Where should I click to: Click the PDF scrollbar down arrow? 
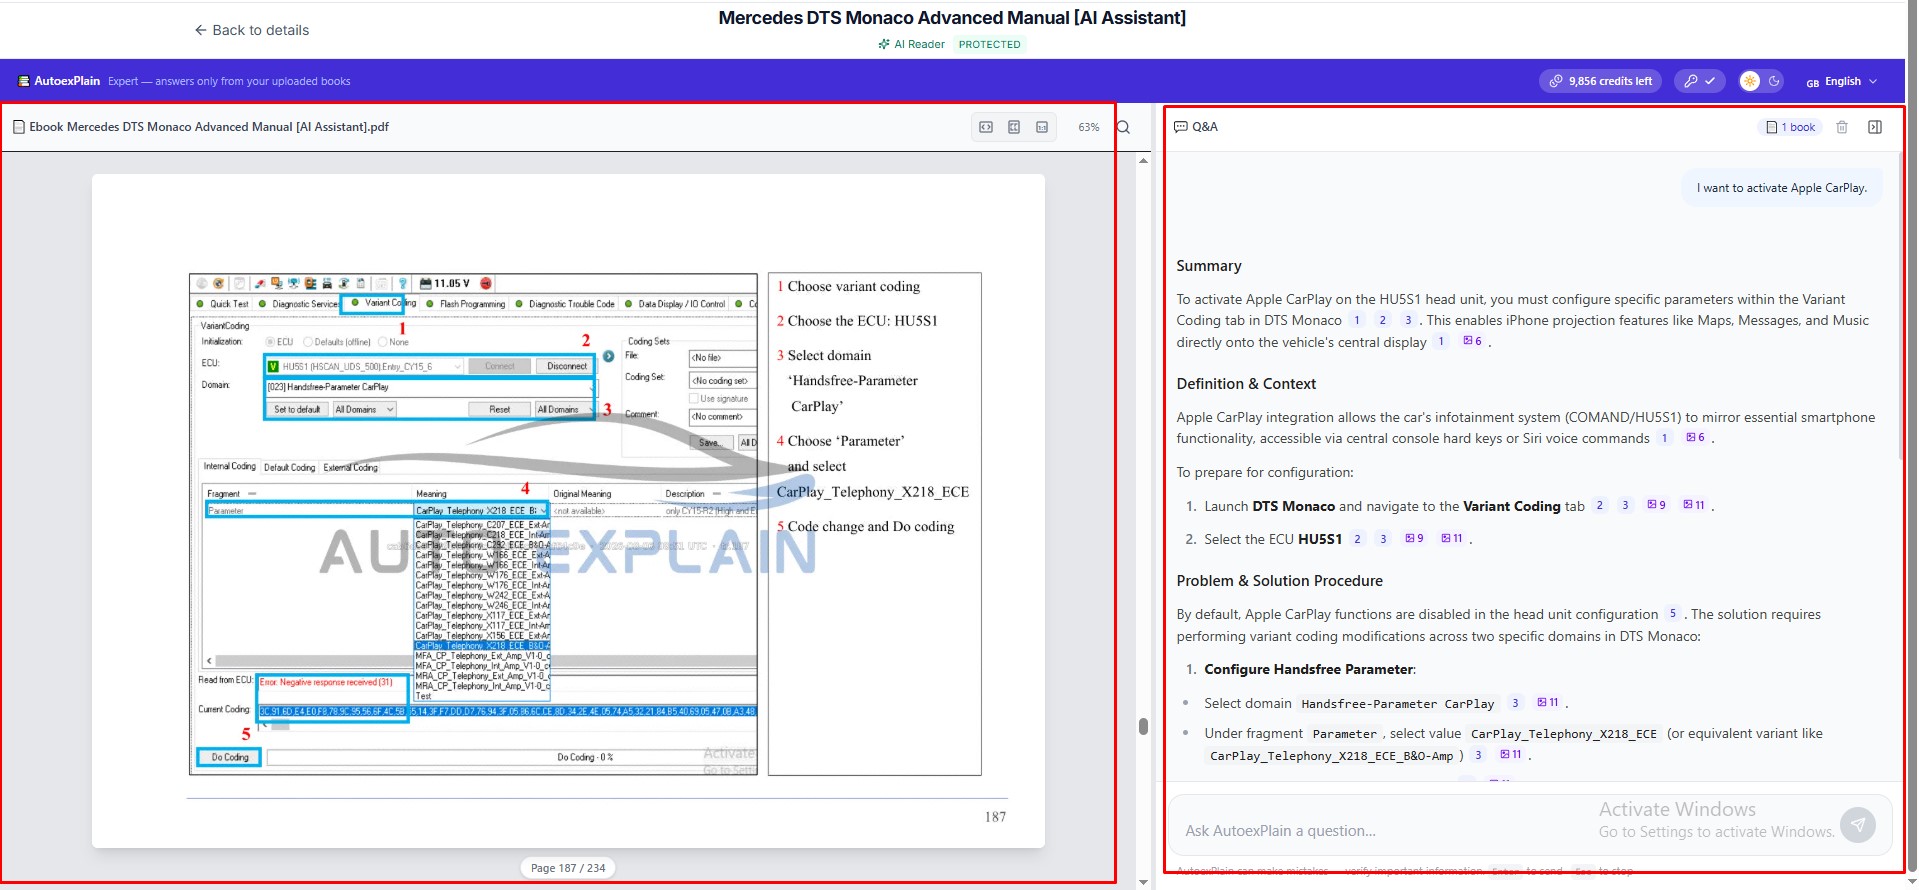point(1144,882)
